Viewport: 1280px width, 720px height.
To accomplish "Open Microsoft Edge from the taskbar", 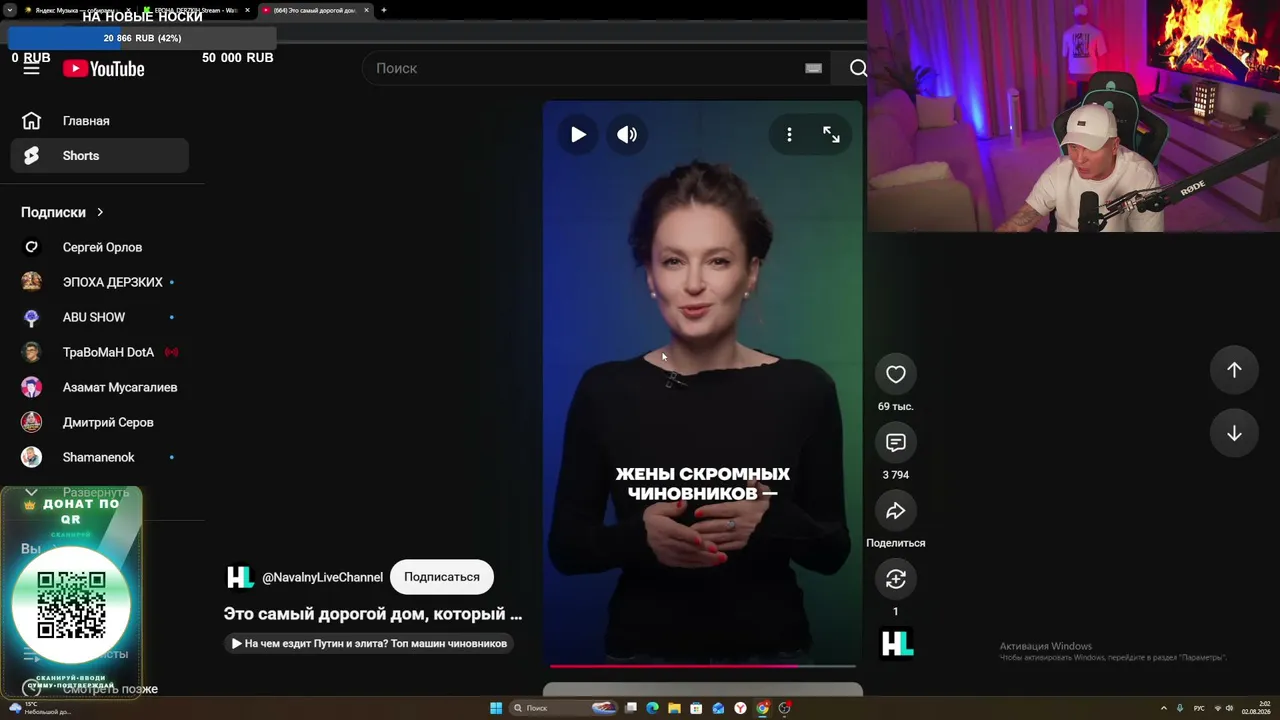I will point(653,708).
